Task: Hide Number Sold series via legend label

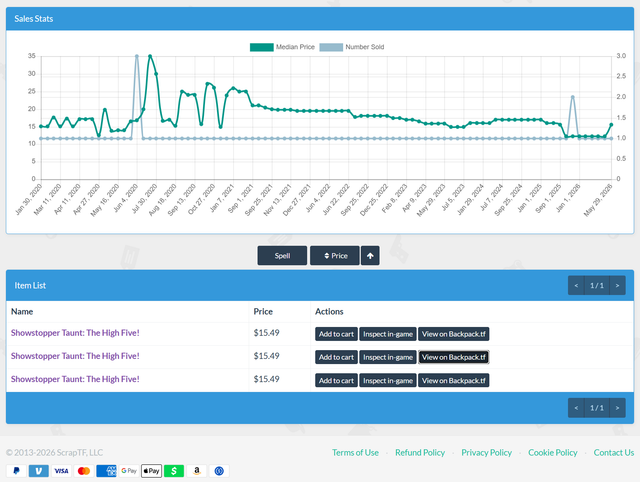Action: 364,47
